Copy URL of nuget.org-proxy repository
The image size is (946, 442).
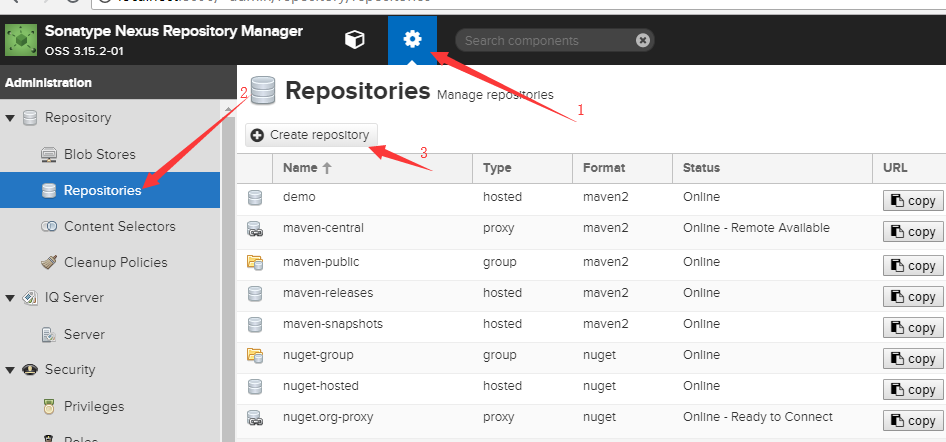(913, 421)
